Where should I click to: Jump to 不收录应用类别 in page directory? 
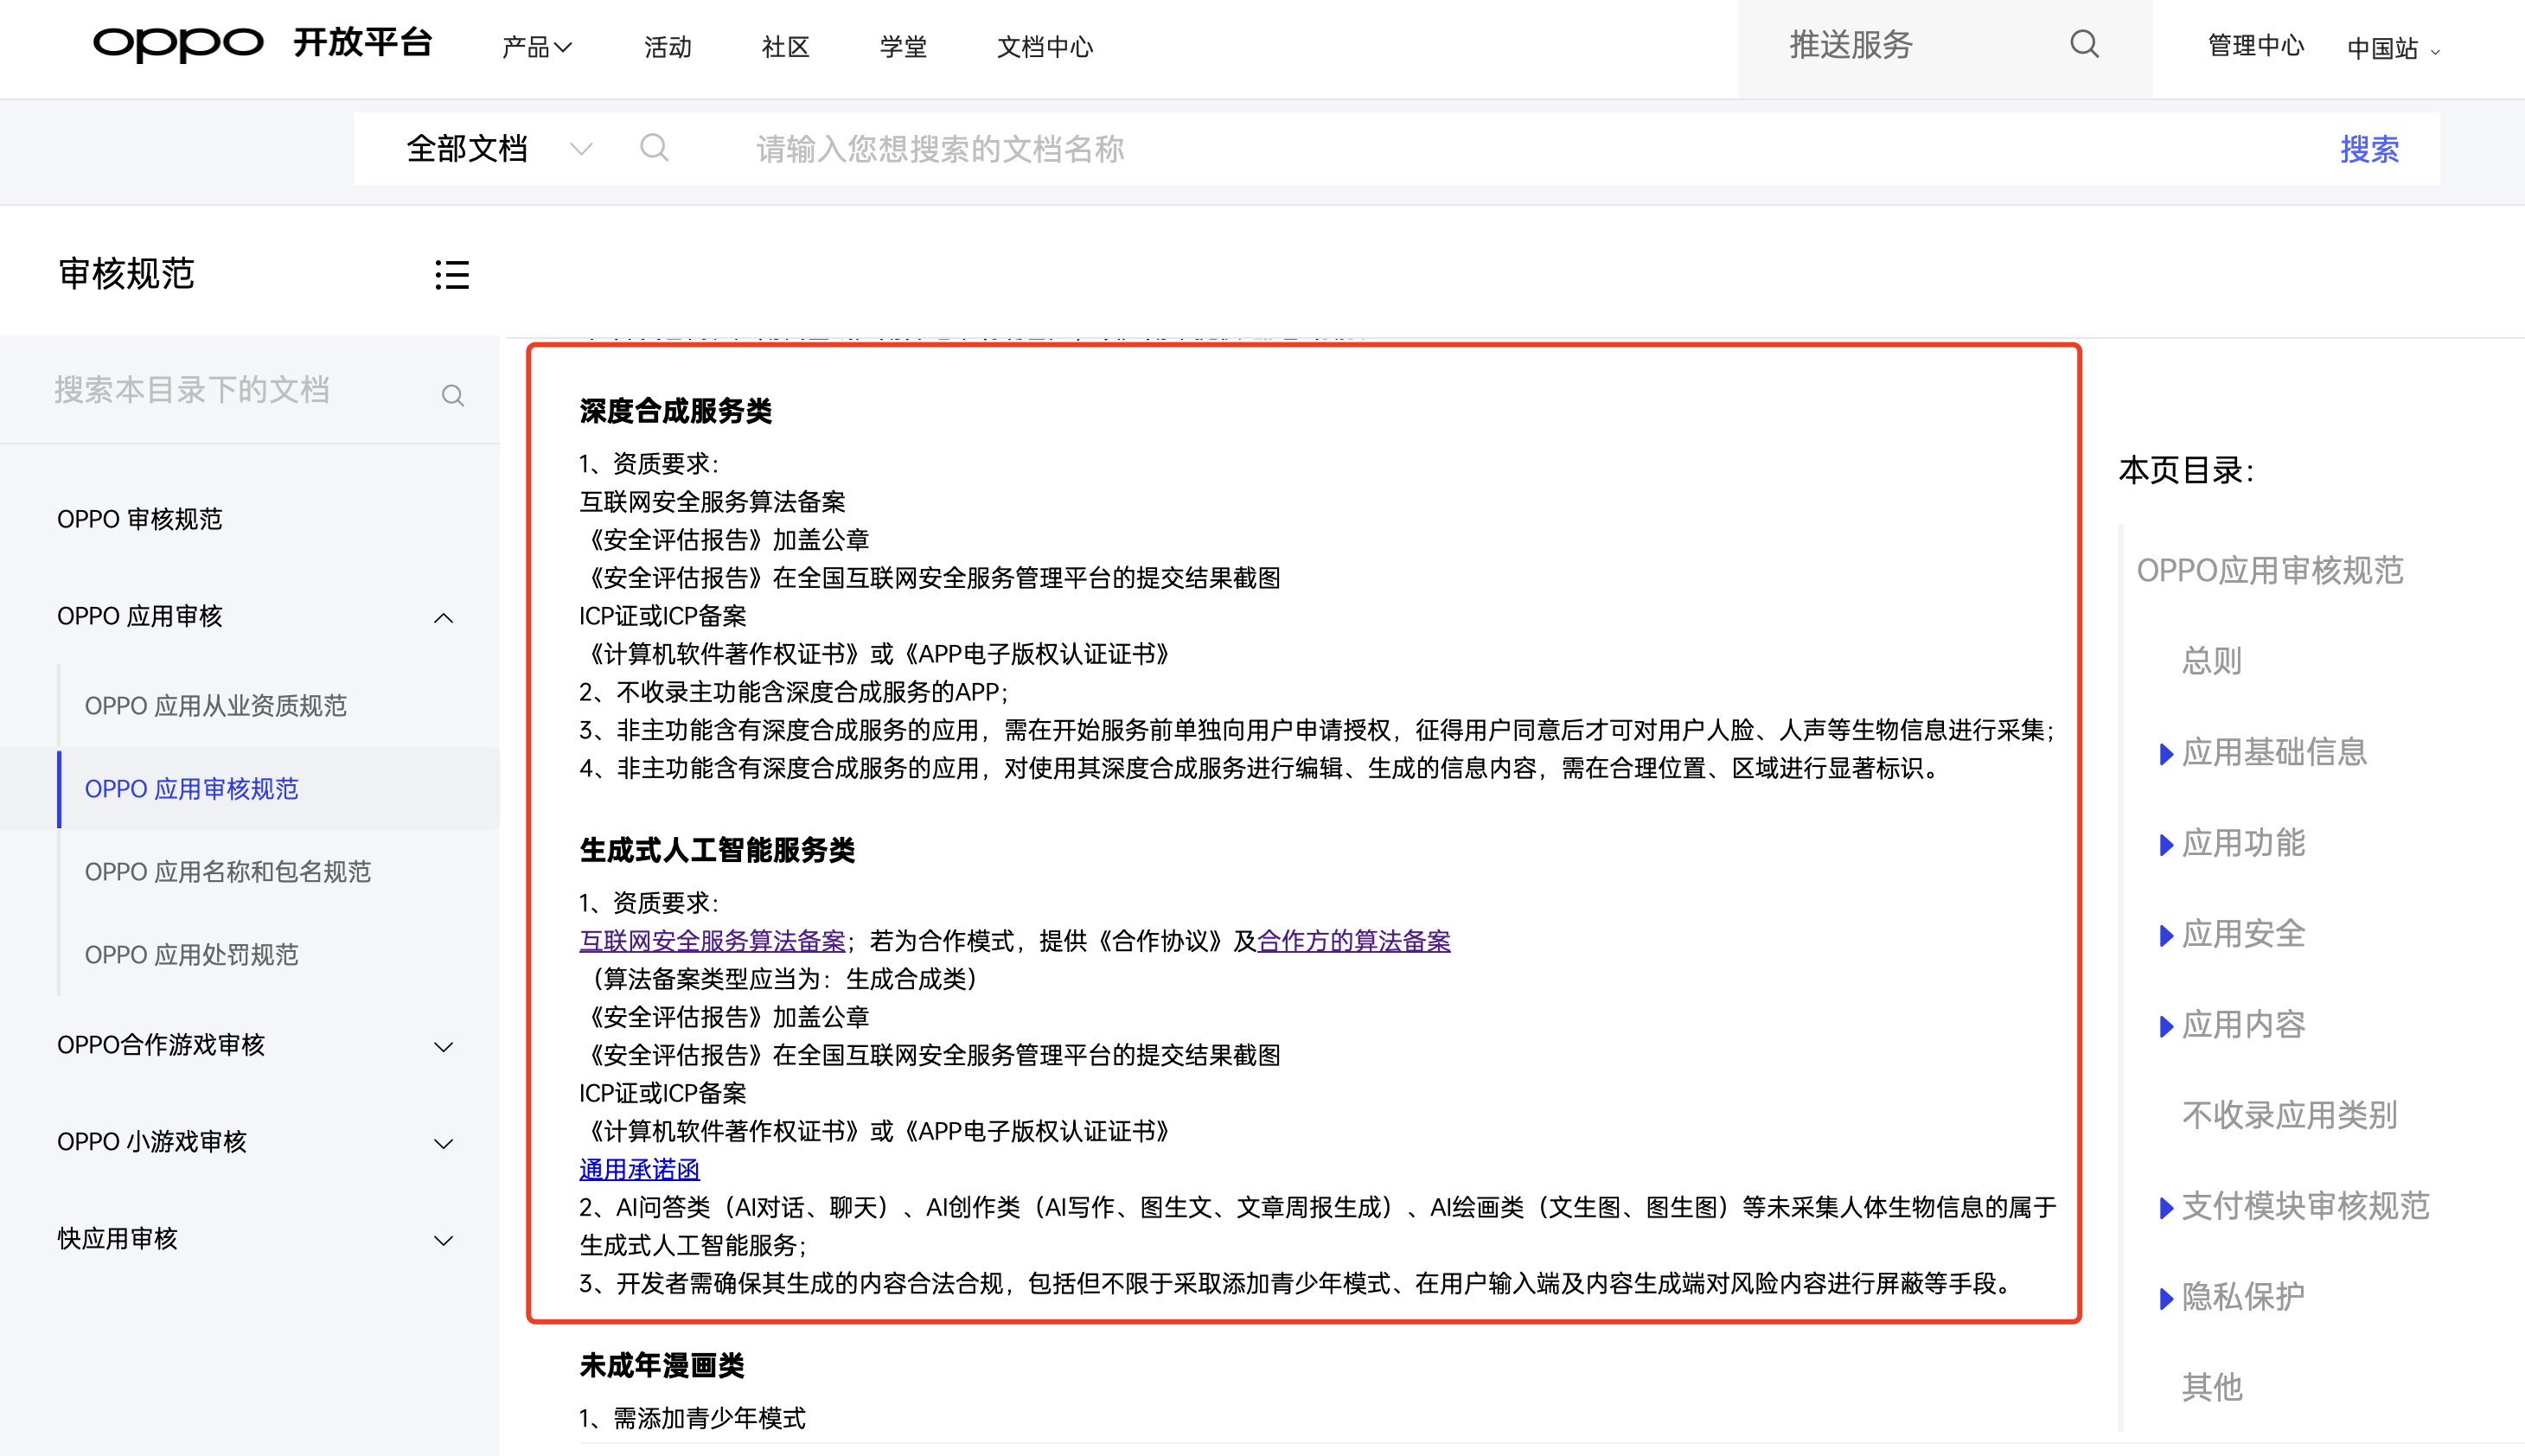2288,1115
